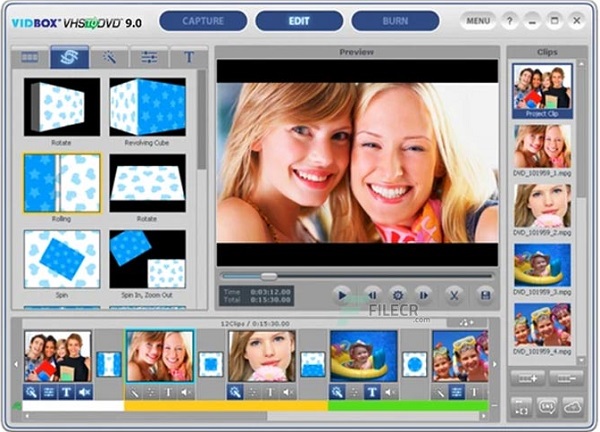Click the scene detection bracket icon
Screen dimensions: 600x432
tap(521, 408)
